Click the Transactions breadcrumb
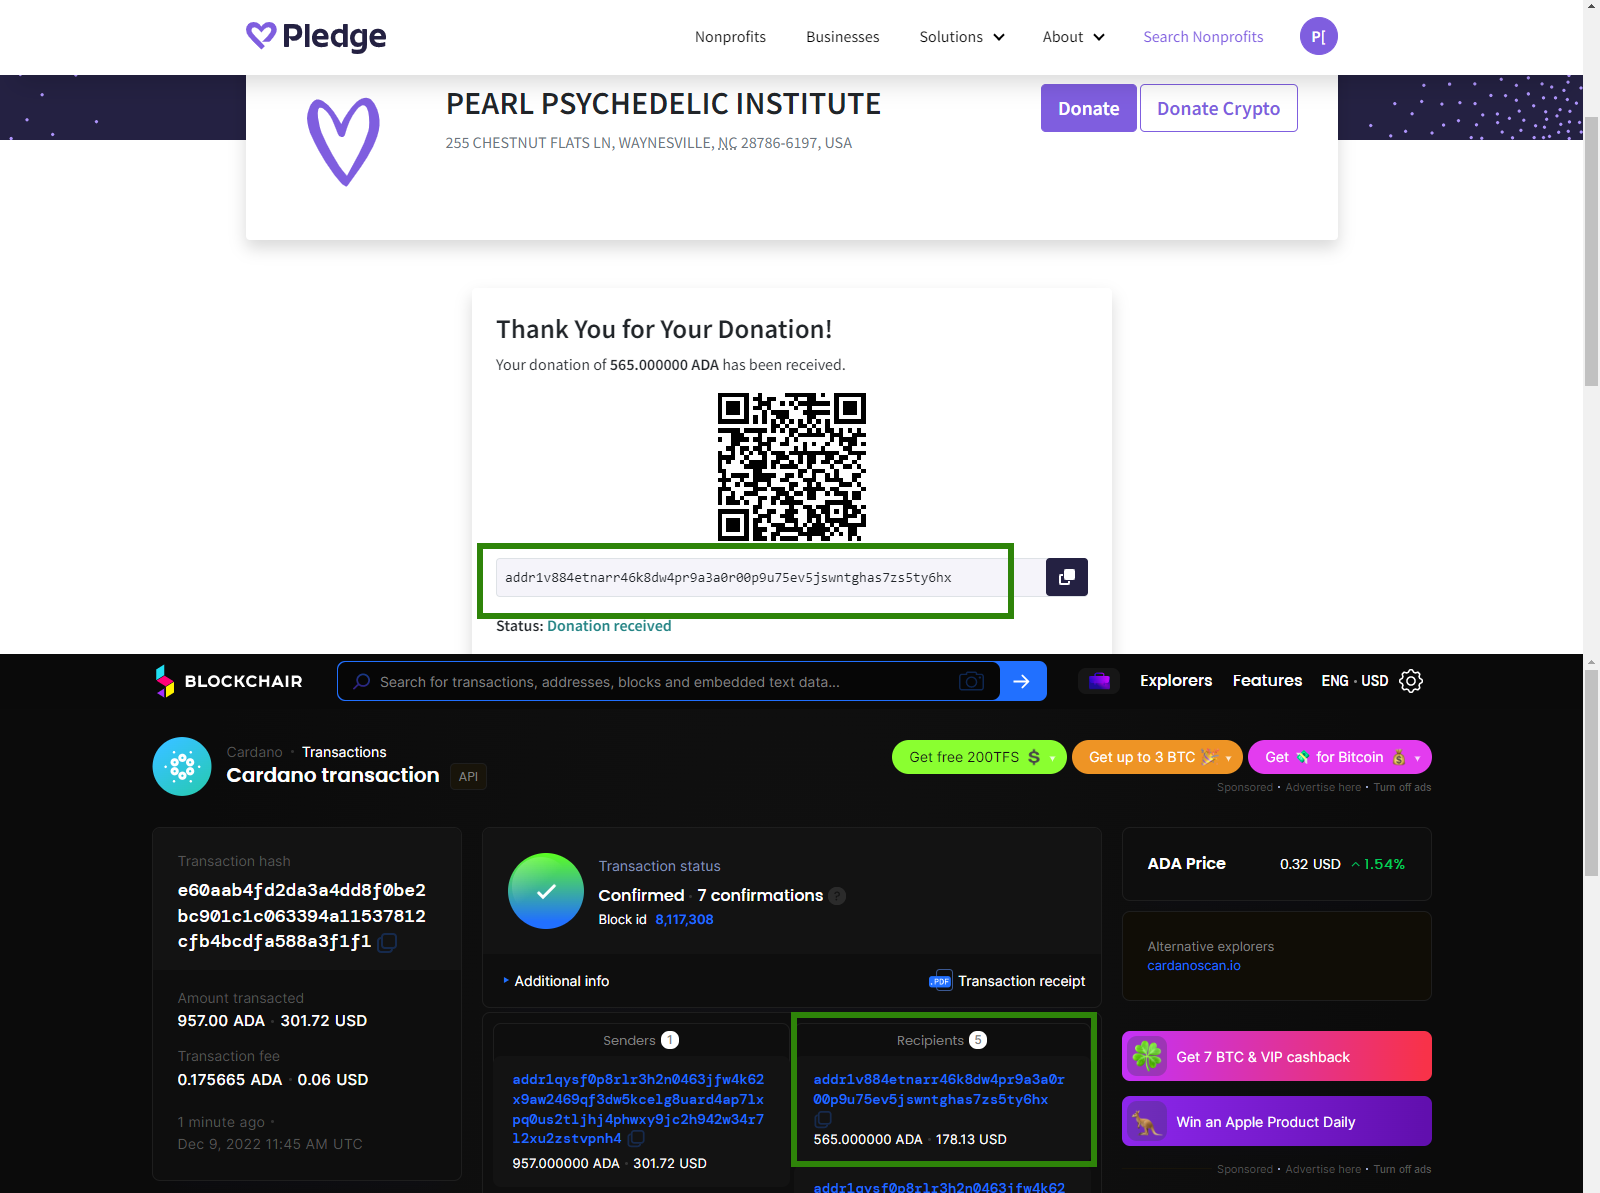This screenshot has width=1600, height=1193. (344, 752)
